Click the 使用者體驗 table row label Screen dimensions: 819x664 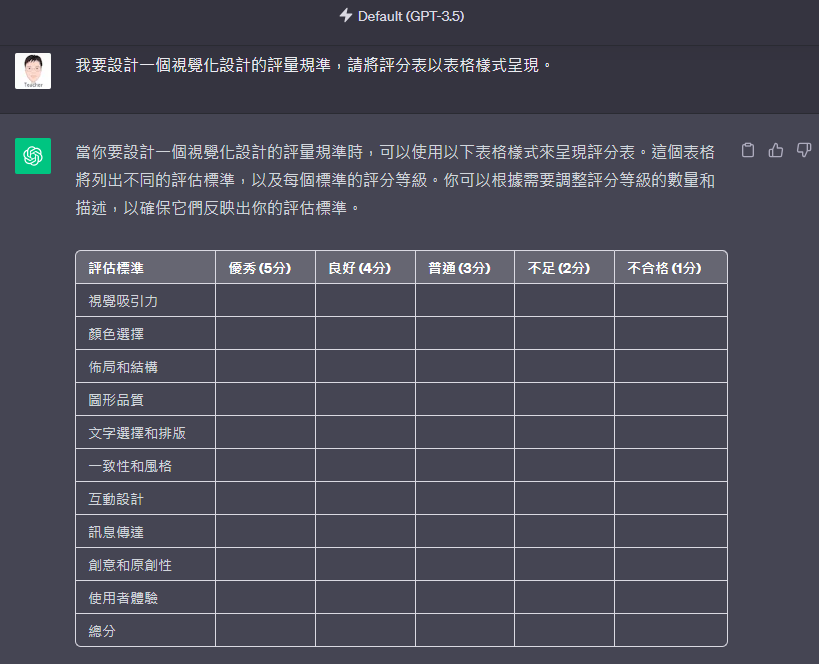tap(123, 598)
